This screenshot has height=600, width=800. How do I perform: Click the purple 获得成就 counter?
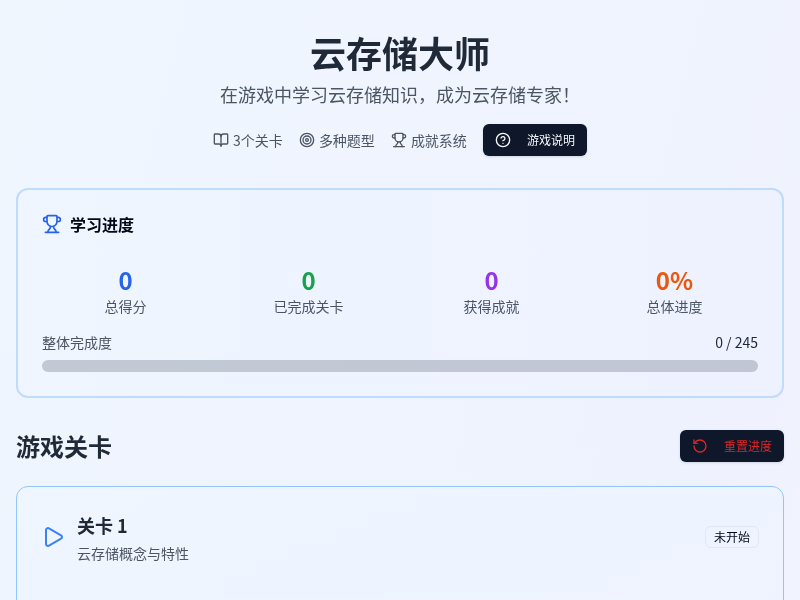[x=489, y=281]
